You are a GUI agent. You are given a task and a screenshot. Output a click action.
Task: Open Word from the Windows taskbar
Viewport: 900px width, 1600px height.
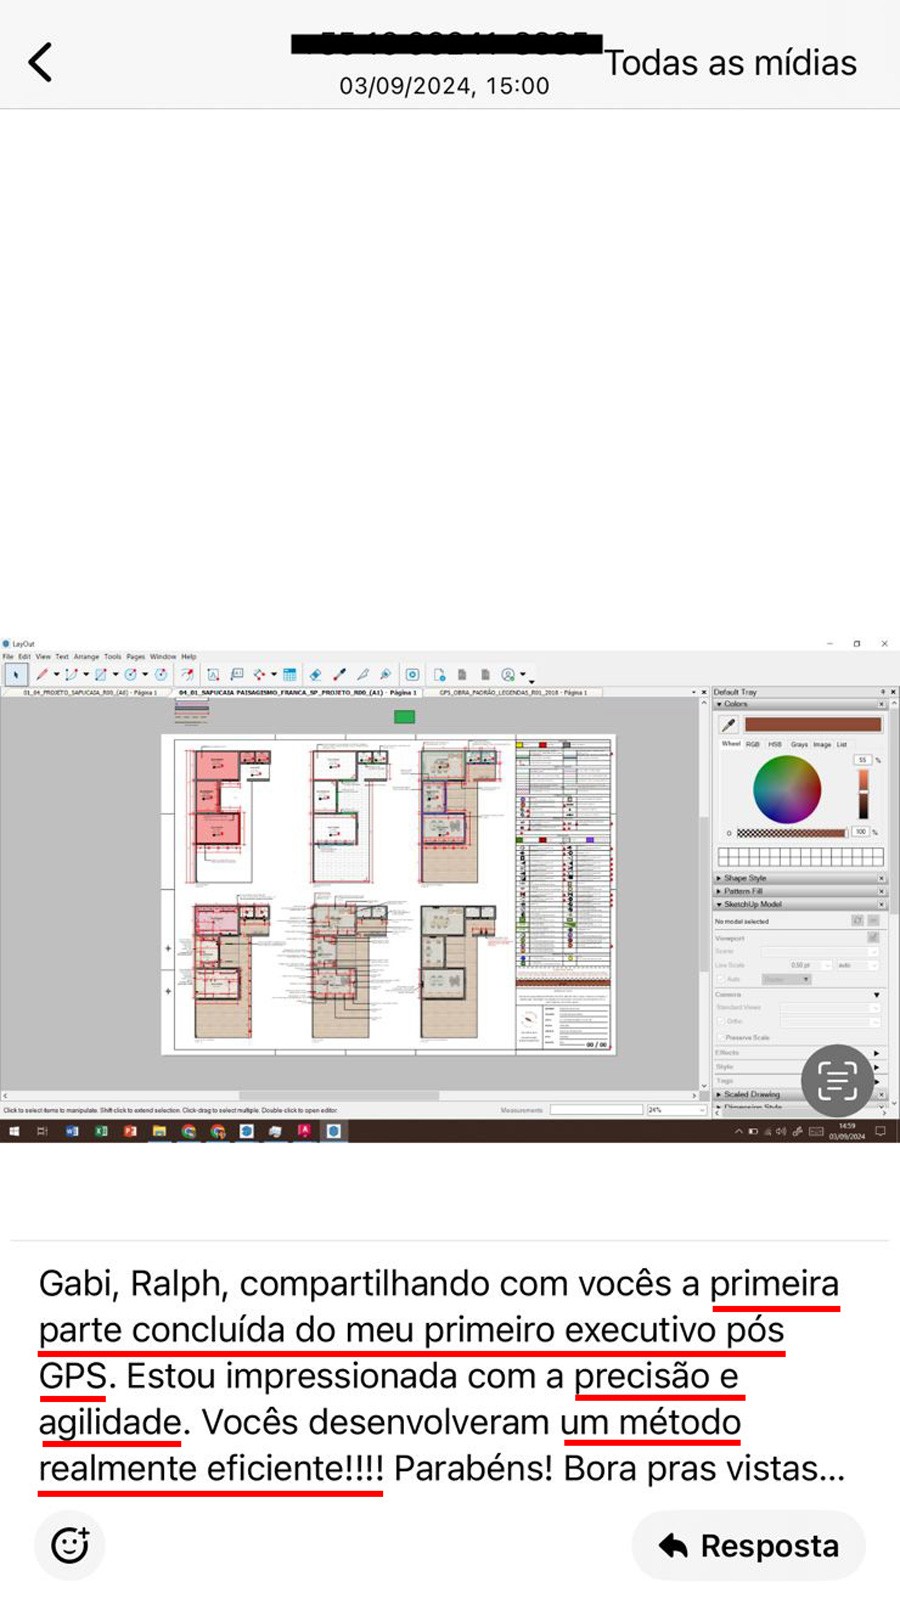point(72,1131)
